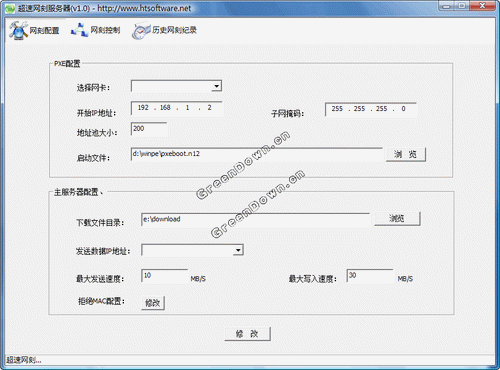This screenshot has width=500, height=370.
Task: Click the 最大发送速度 field
Action: tap(165, 276)
